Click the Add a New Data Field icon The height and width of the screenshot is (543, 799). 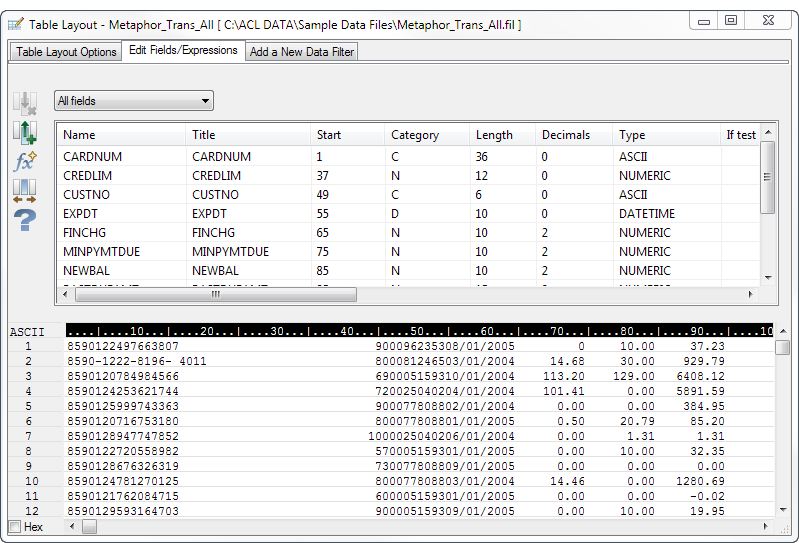point(25,132)
